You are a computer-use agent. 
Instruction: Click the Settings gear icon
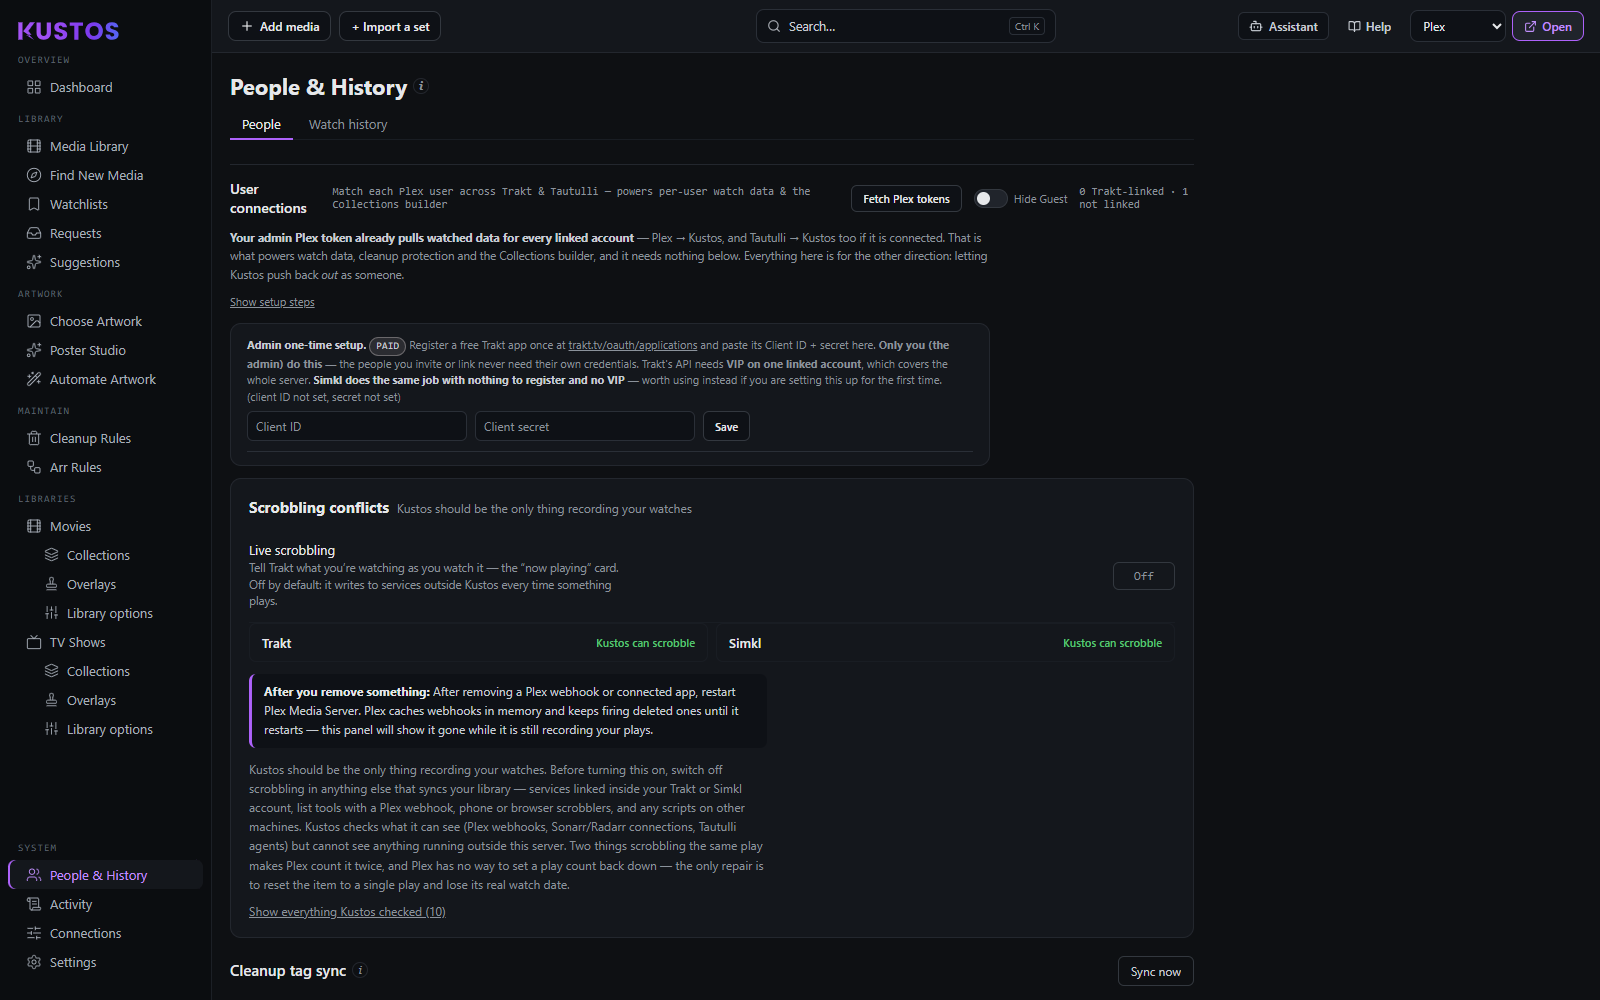pyautogui.click(x=34, y=962)
